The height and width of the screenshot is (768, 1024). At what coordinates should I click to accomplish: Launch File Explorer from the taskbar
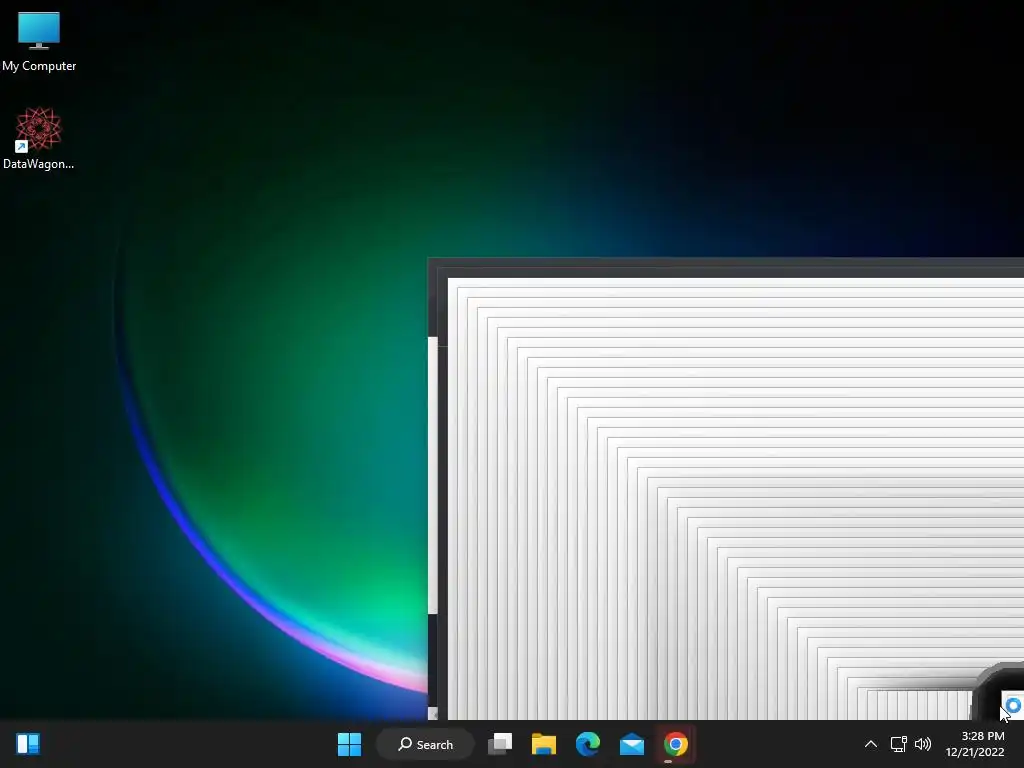[543, 744]
